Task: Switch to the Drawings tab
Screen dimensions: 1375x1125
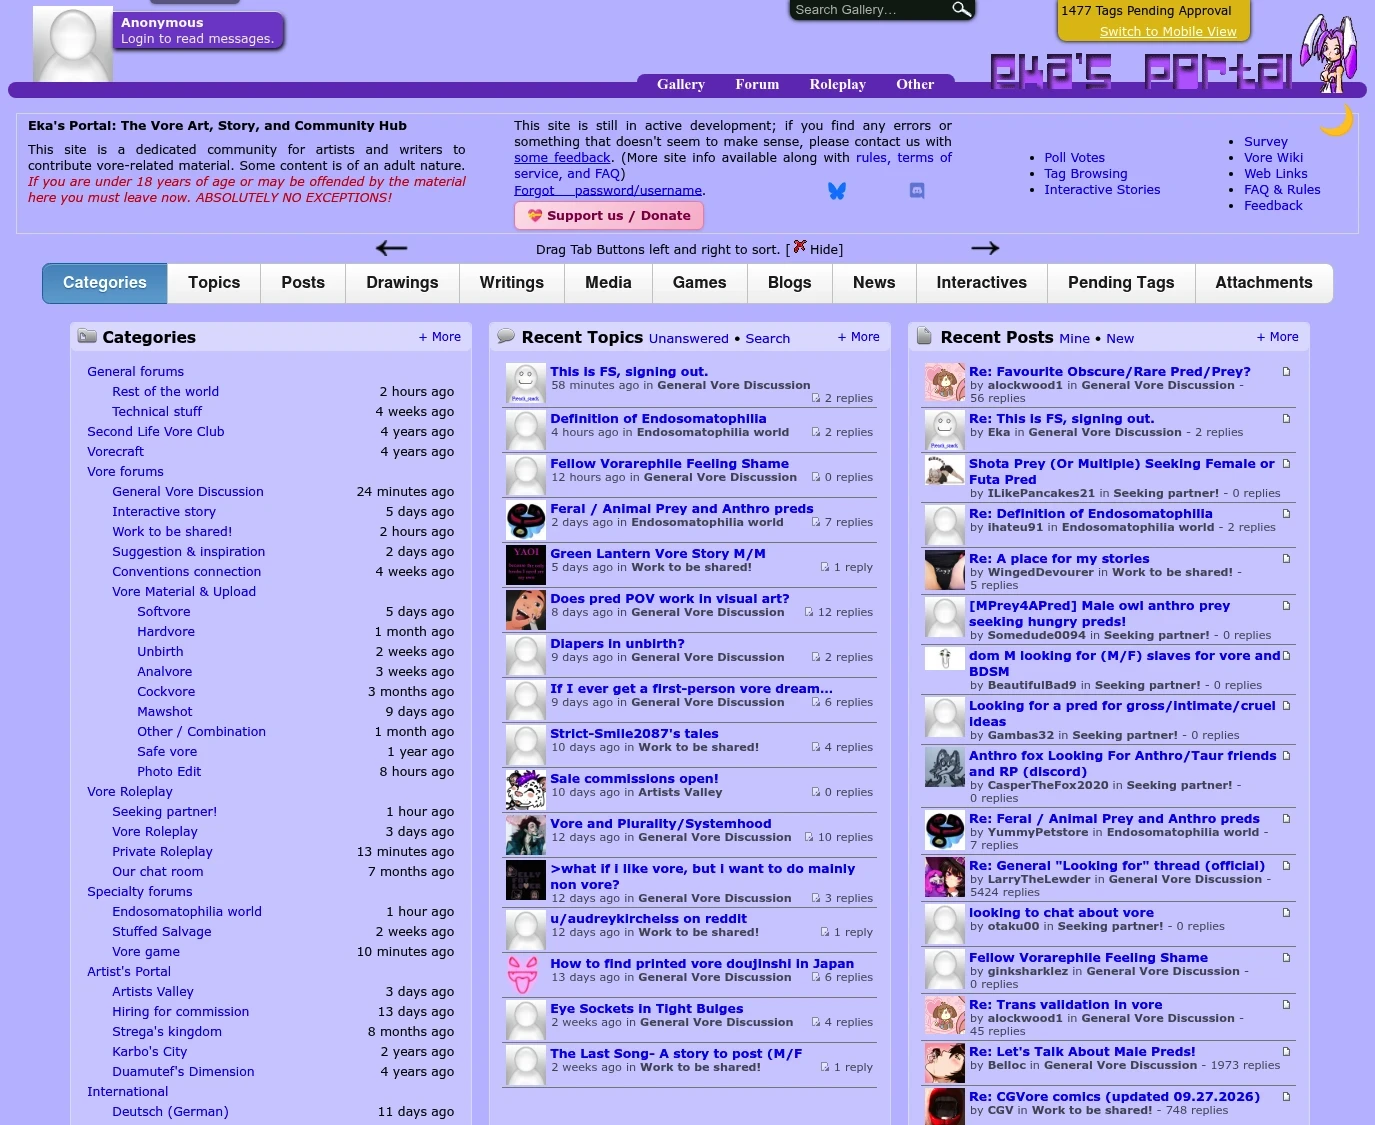Action: click(402, 283)
